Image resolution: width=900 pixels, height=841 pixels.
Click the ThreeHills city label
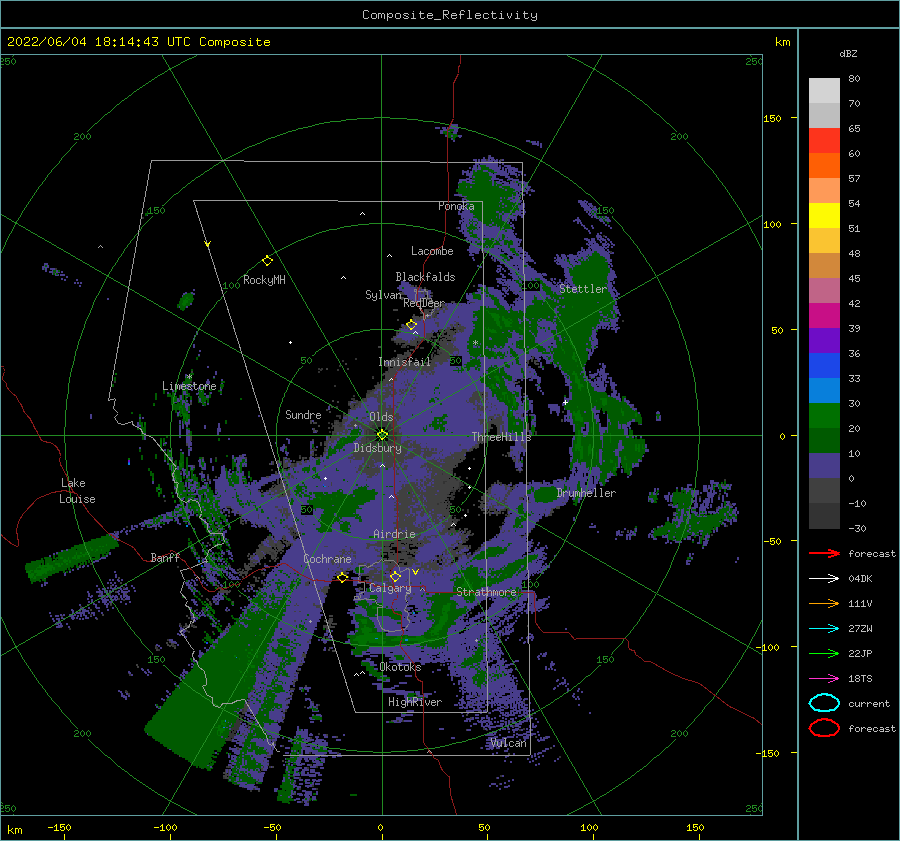pos(502,437)
